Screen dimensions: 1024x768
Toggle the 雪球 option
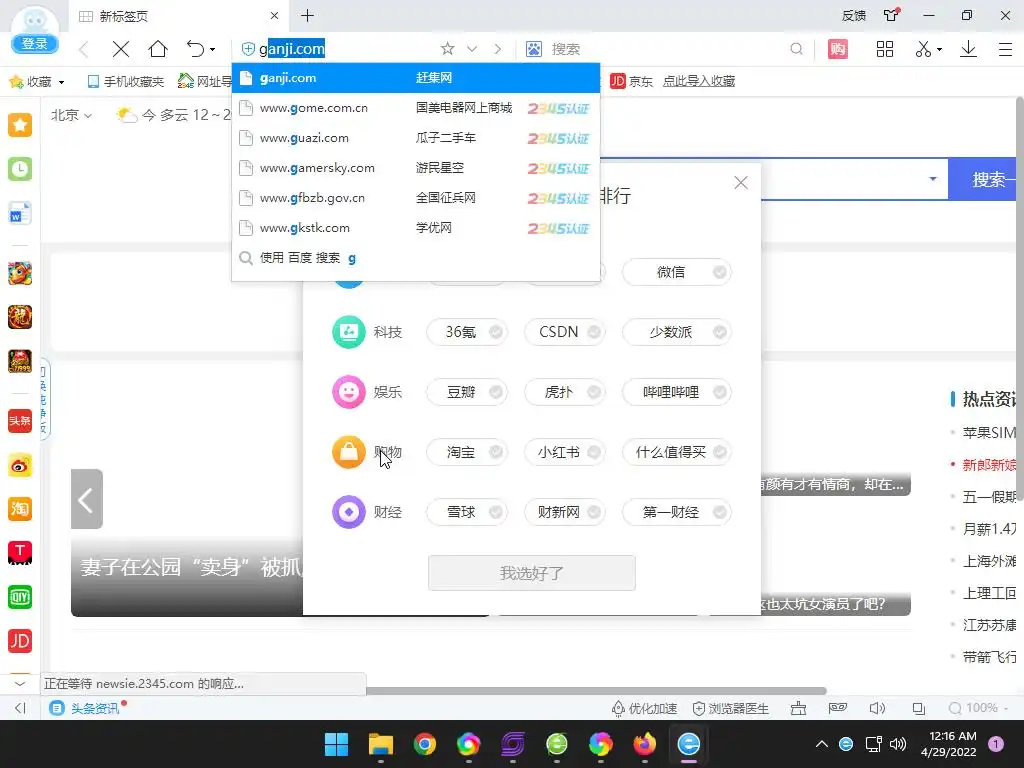pos(467,513)
